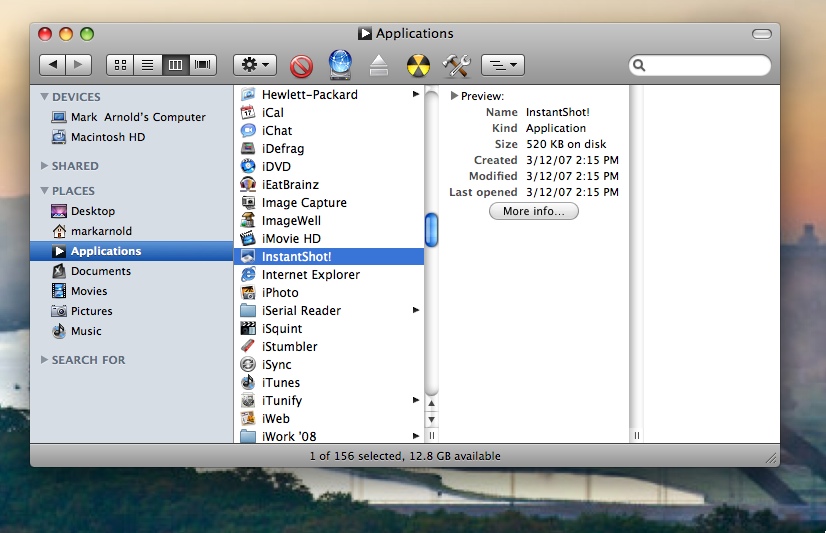Click the toolbar hide pill button
The width and height of the screenshot is (826, 533).
(761, 34)
